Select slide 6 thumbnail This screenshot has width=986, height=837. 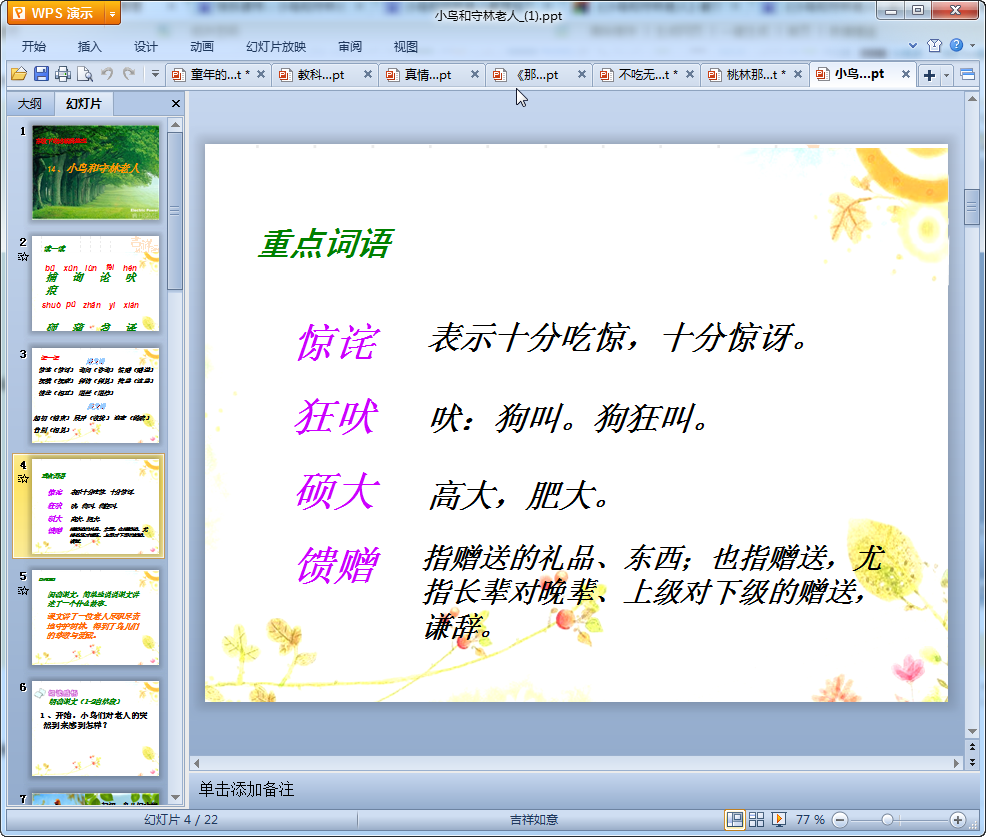click(x=96, y=728)
